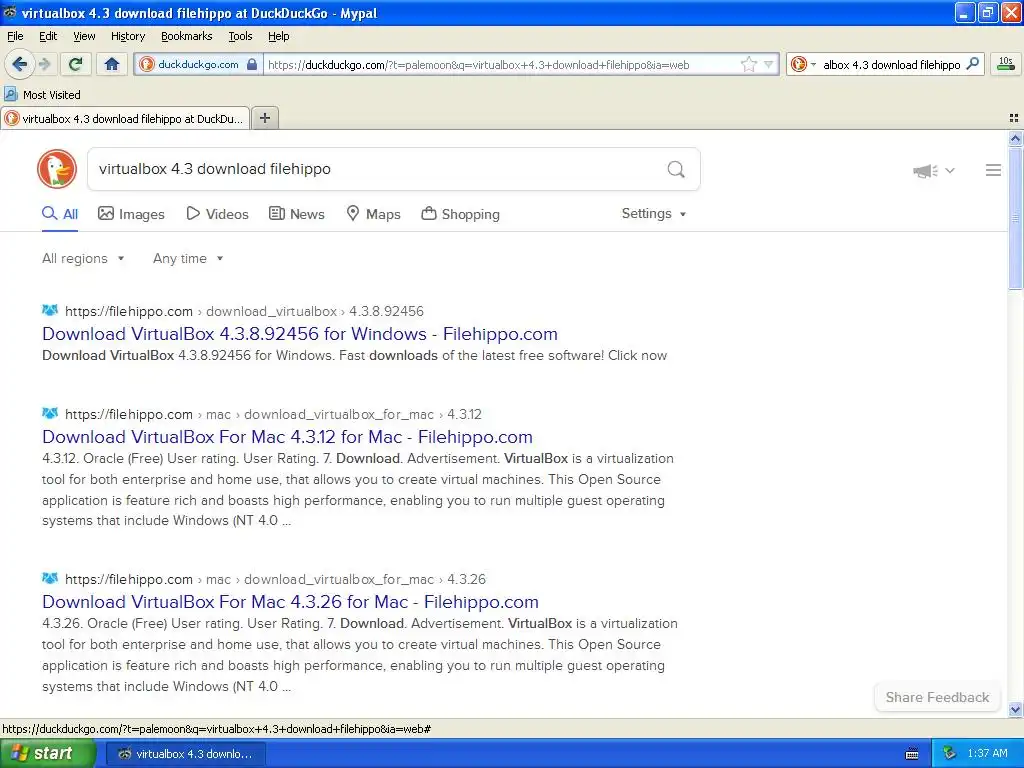Expand the chevron beside the megaphone icon
The image size is (1024, 768).
coord(950,170)
